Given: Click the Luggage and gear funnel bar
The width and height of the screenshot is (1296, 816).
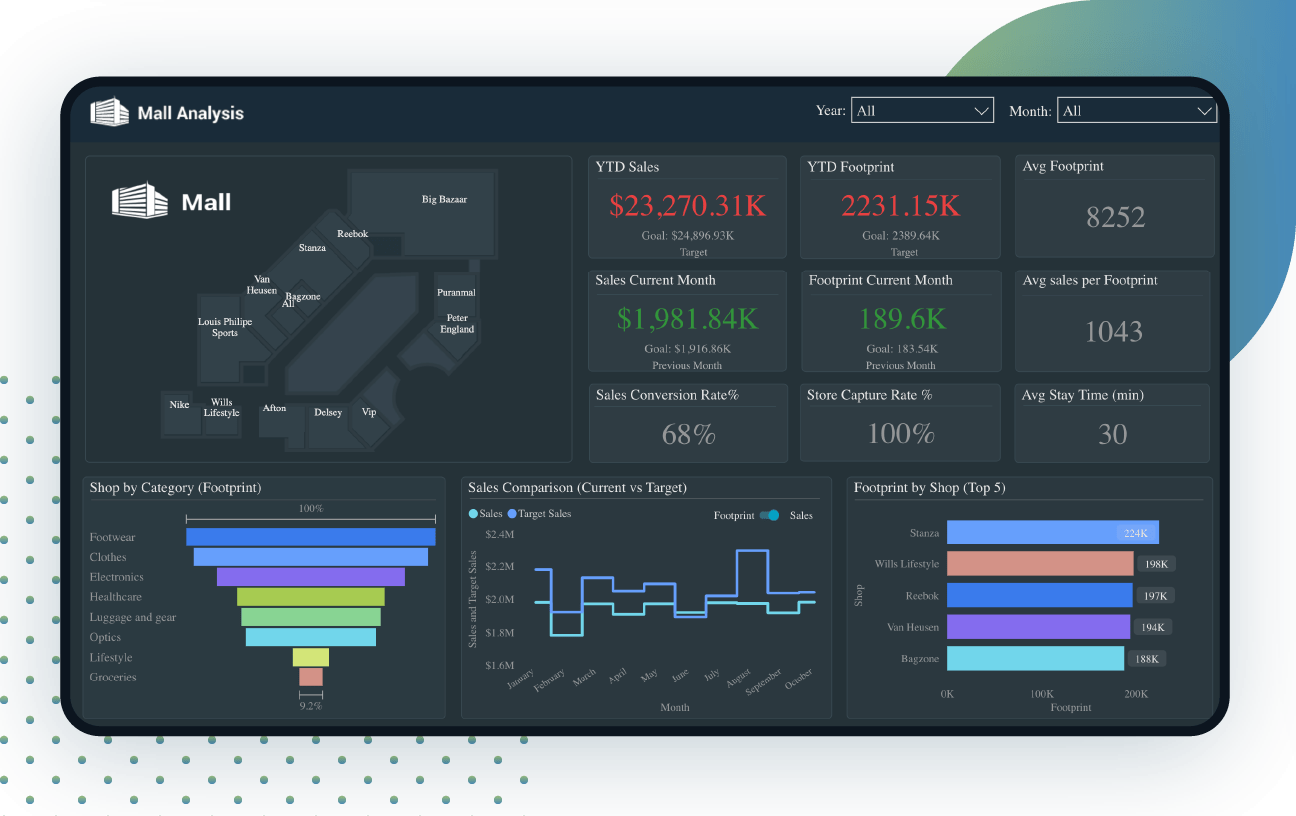Looking at the screenshot, I should 311,617.
